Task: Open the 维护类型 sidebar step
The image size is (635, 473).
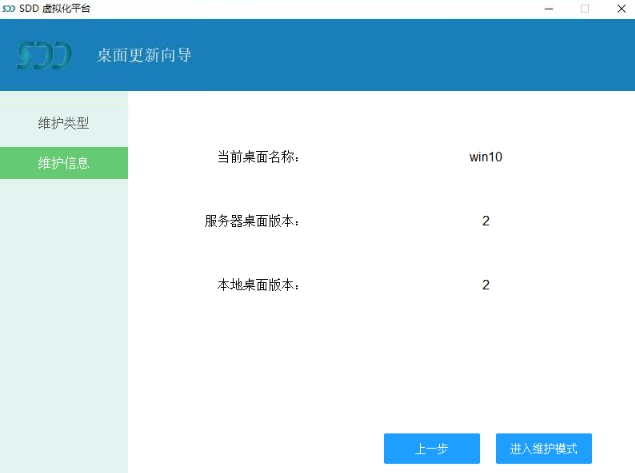Action: pyautogui.click(x=64, y=123)
